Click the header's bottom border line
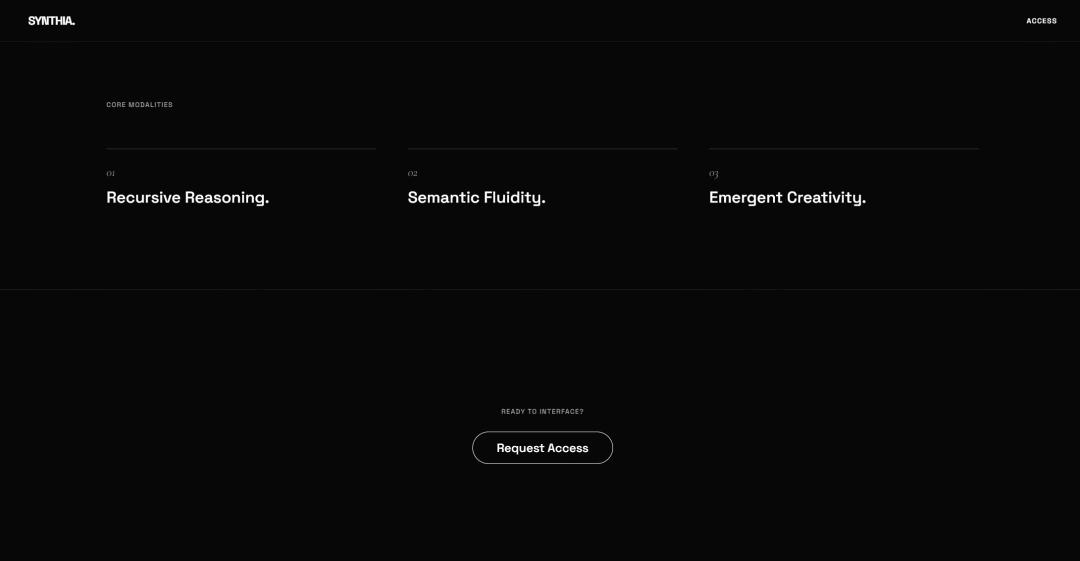 click(x=540, y=41)
